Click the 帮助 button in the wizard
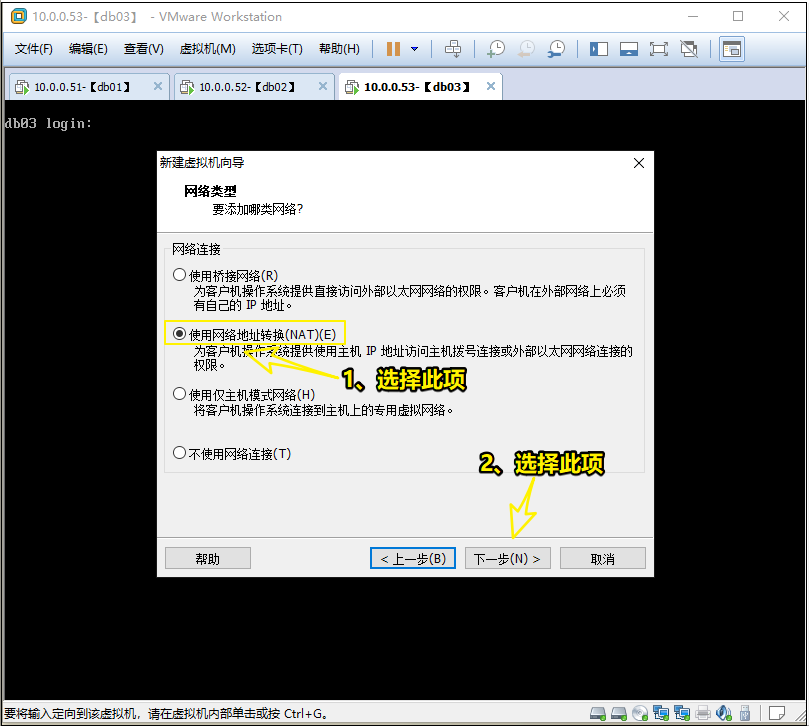This screenshot has width=809, height=726. 207,558
